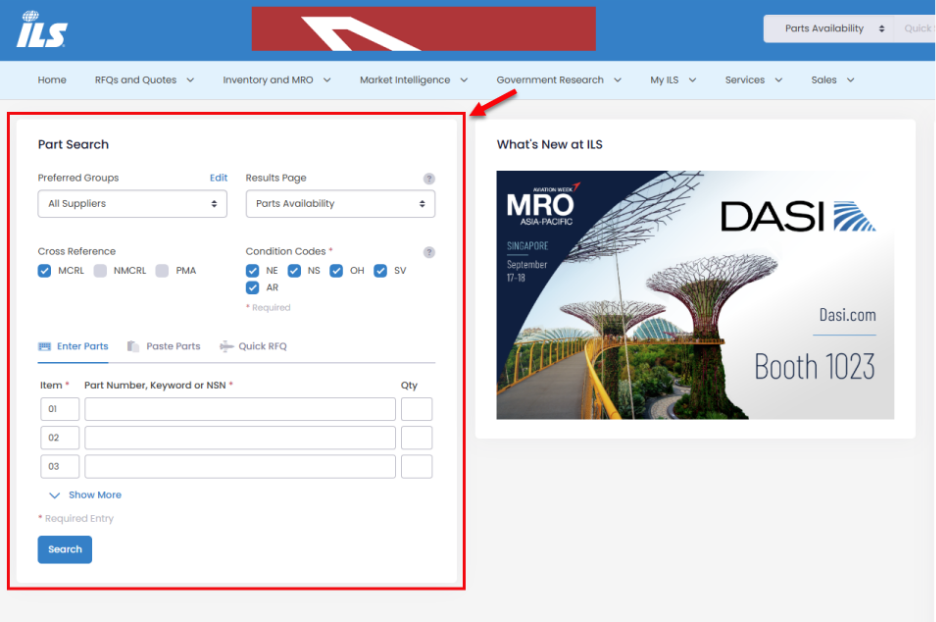936x622 pixels.
Task: Click the Quick RFQ airplane icon
Action: (x=226, y=347)
